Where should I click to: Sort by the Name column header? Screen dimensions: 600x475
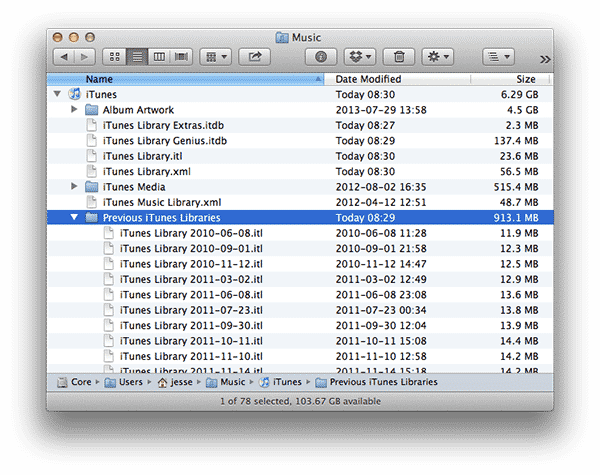pos(185,79)
